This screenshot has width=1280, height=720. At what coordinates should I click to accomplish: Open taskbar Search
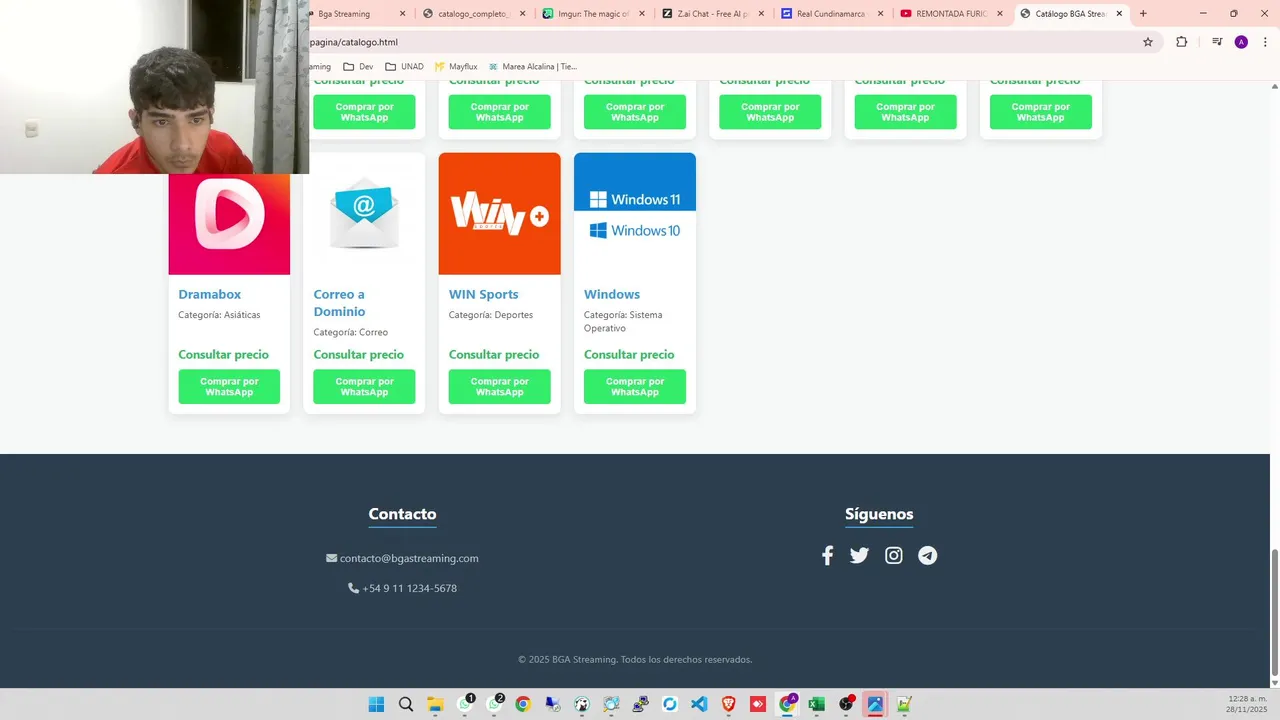[406, 704]
